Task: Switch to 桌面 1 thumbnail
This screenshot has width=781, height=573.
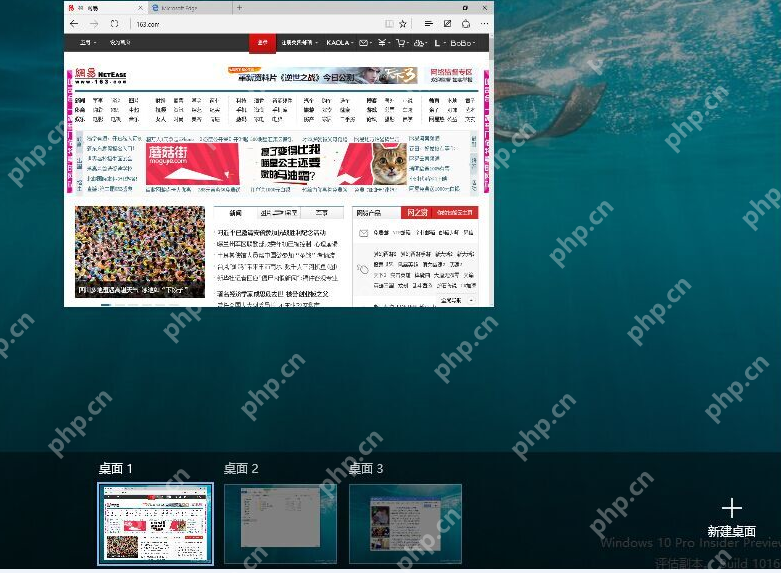Action: point(155,524)
